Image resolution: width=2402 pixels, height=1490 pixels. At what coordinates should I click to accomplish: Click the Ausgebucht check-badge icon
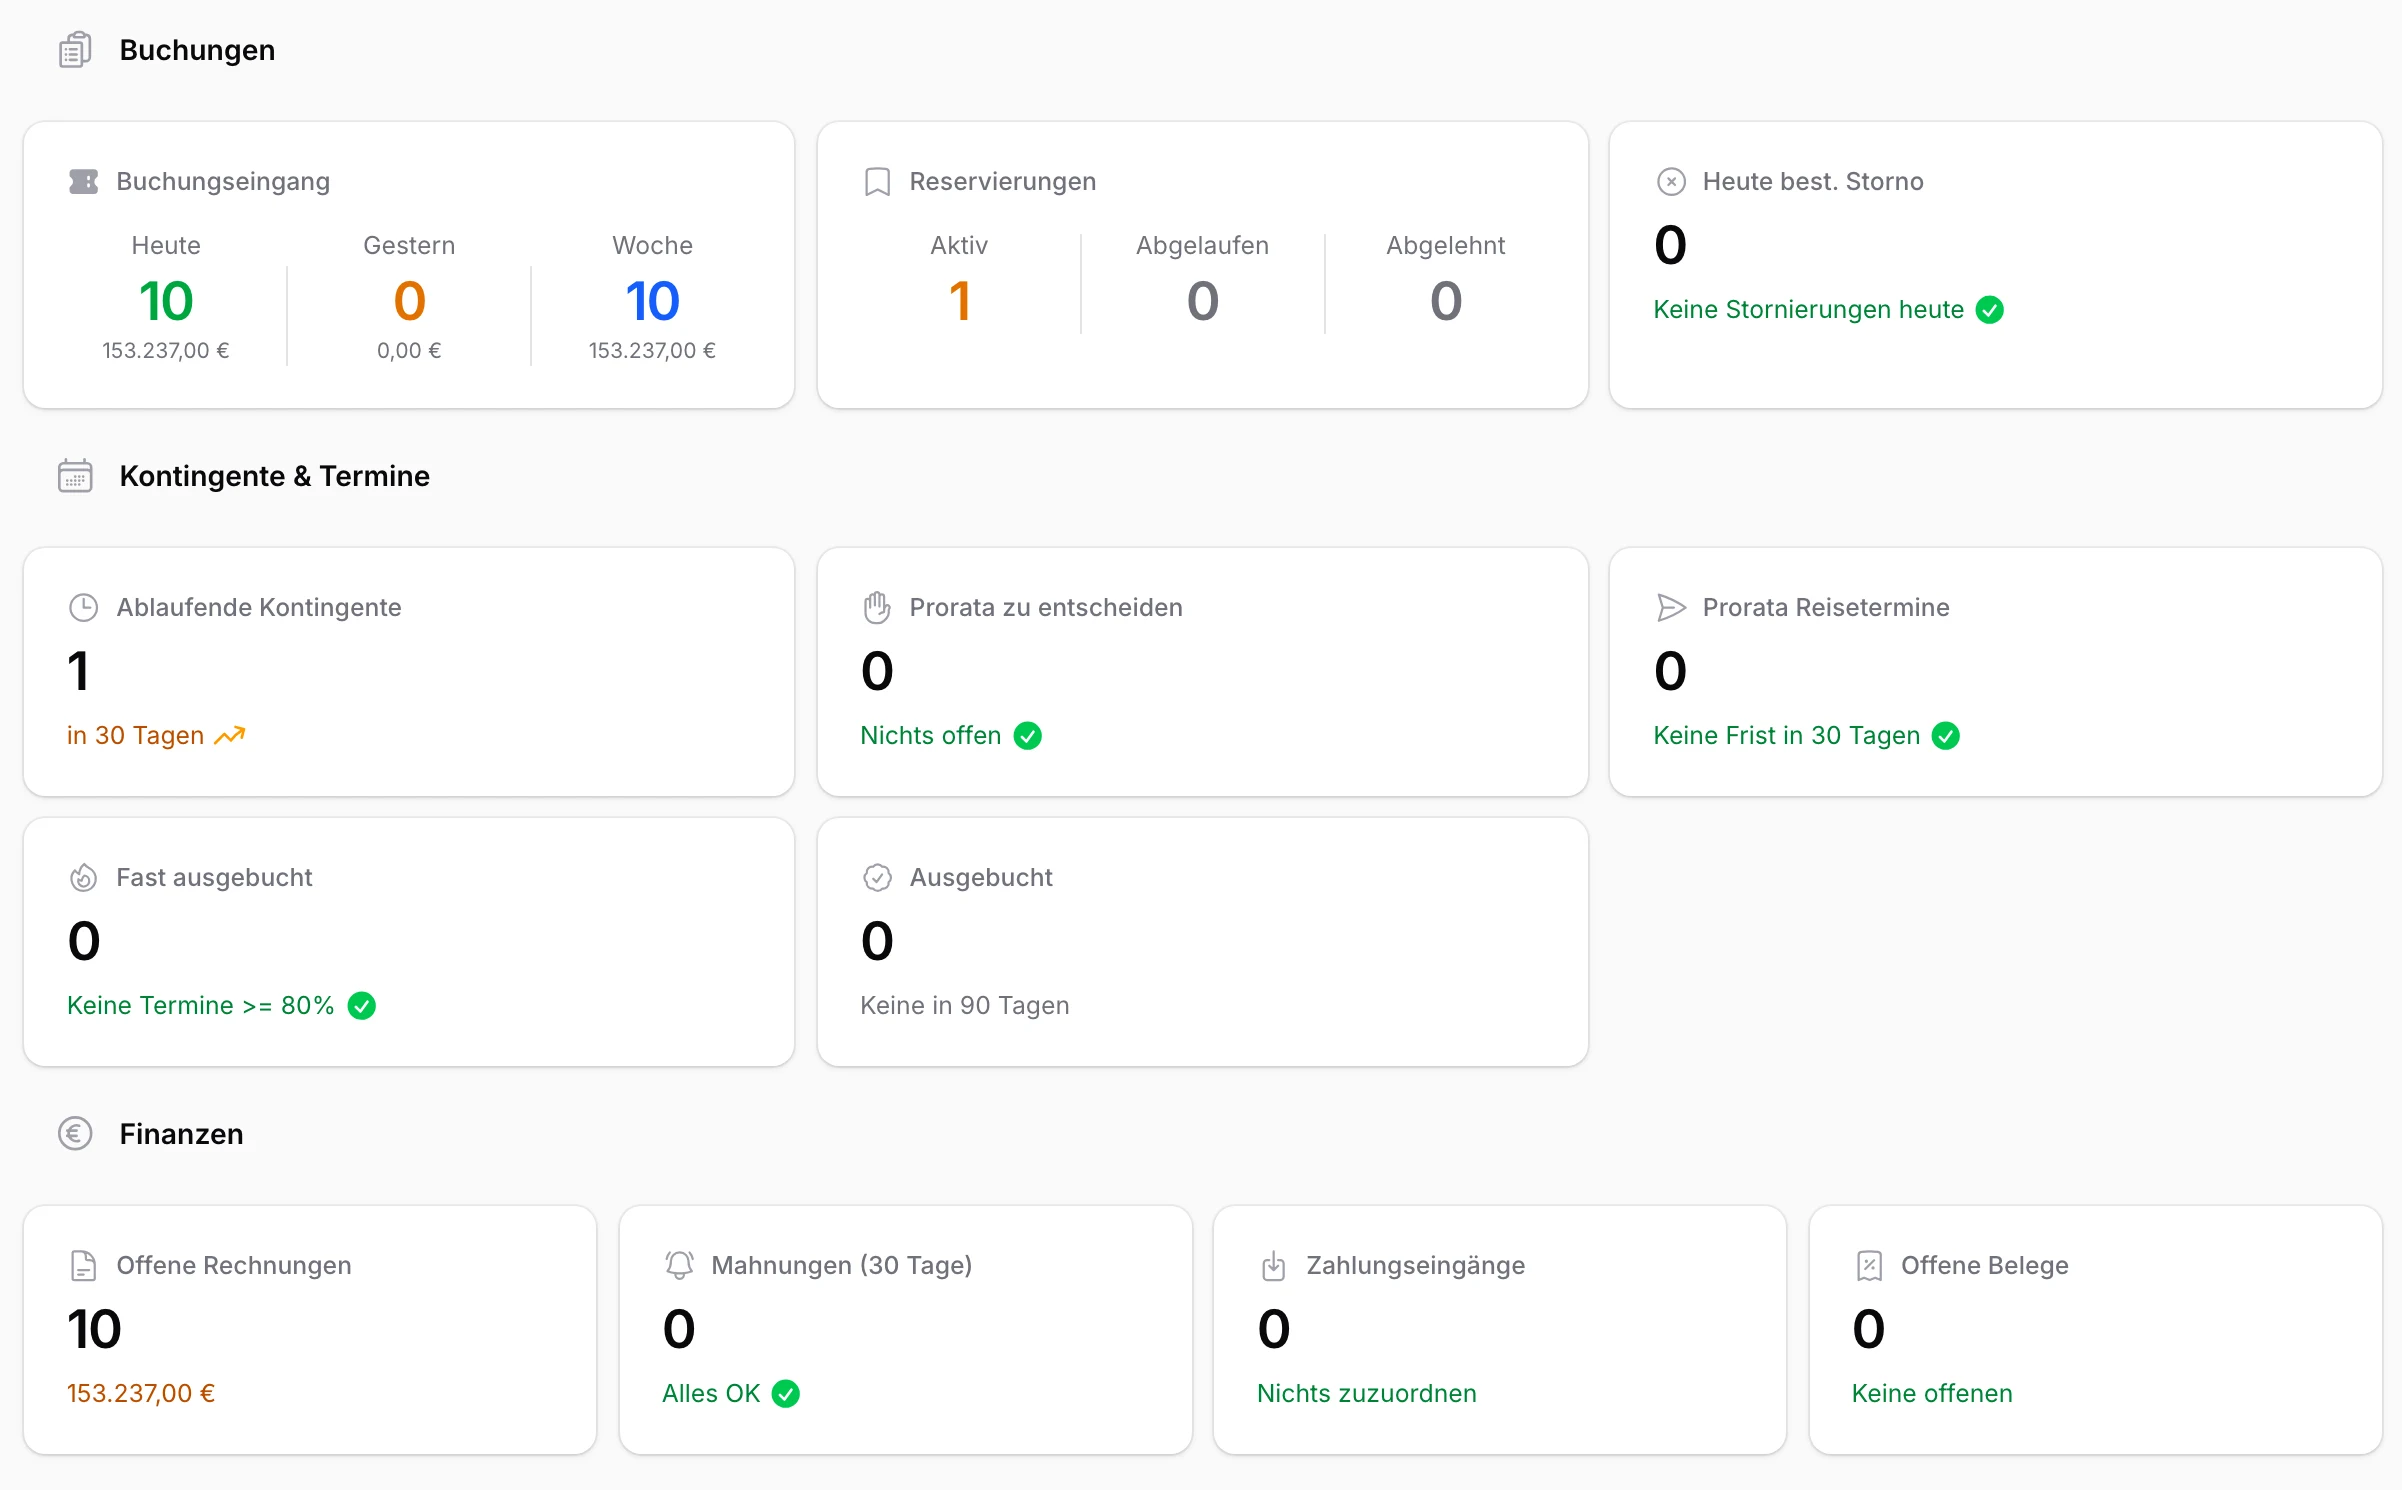point(877,878)
